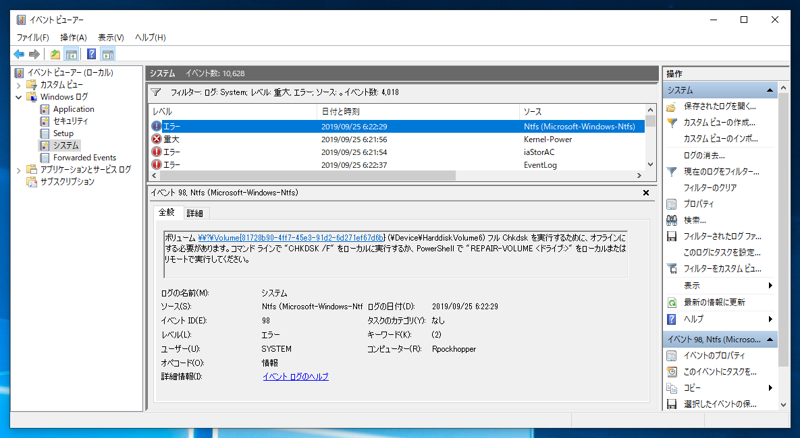
Task: Open 操作(A) menu
Action: pyautogui.click(x=73, y=37)
